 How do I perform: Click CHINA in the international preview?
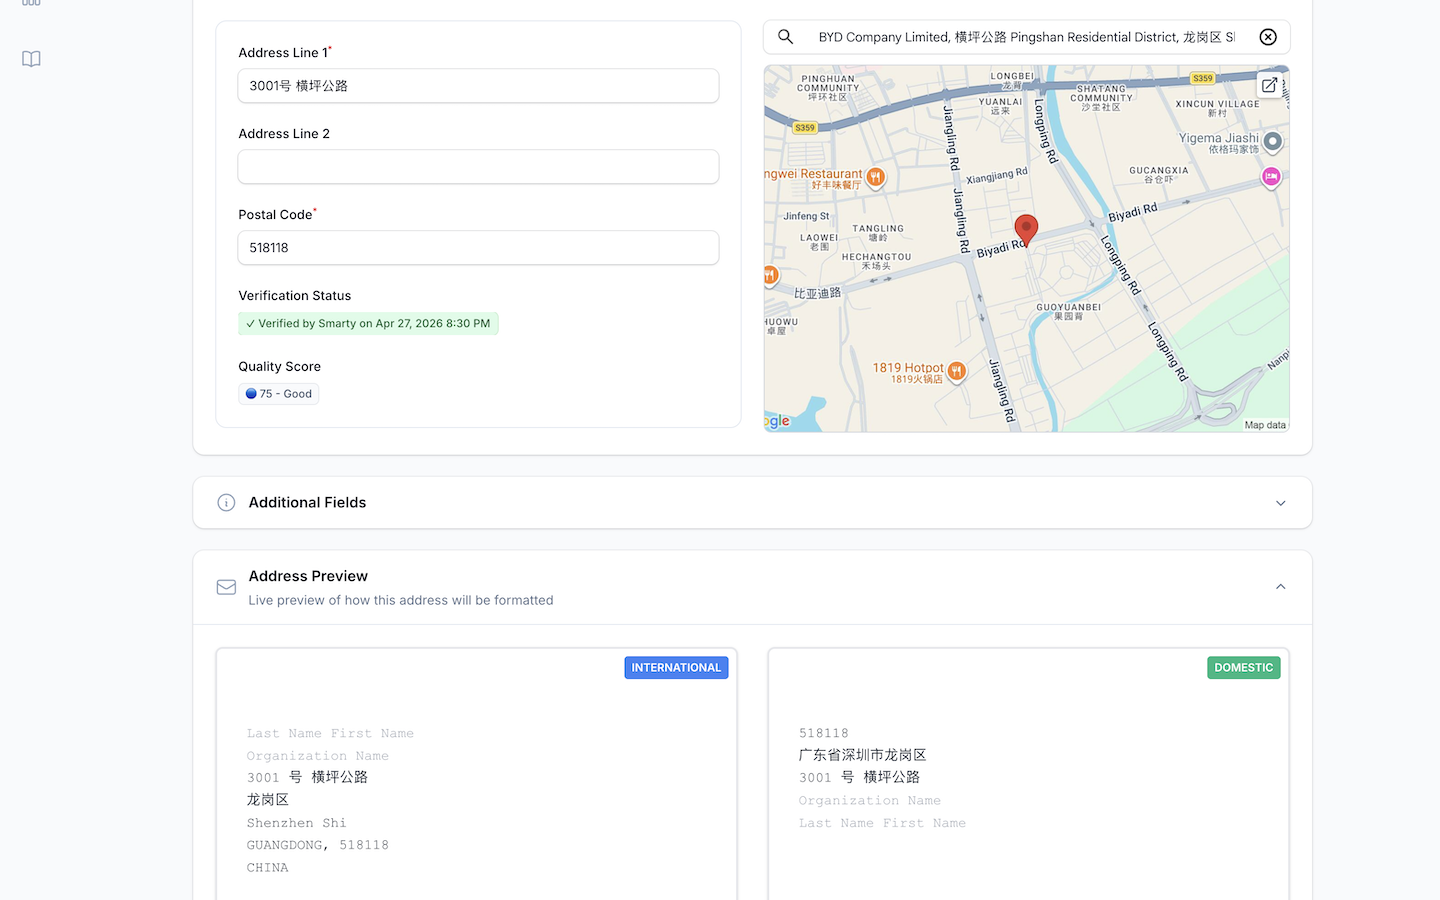(x=267, y=868)
